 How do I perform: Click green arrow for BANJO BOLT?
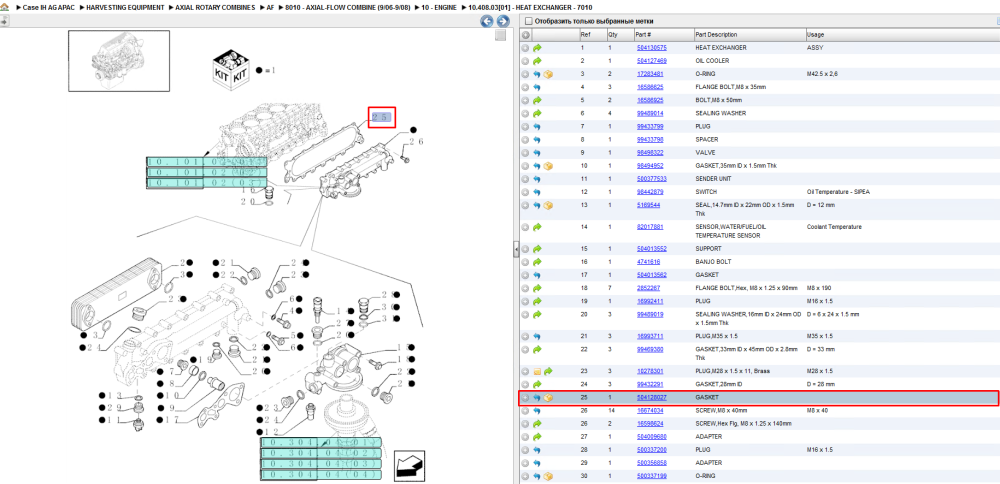coord(537,262)
